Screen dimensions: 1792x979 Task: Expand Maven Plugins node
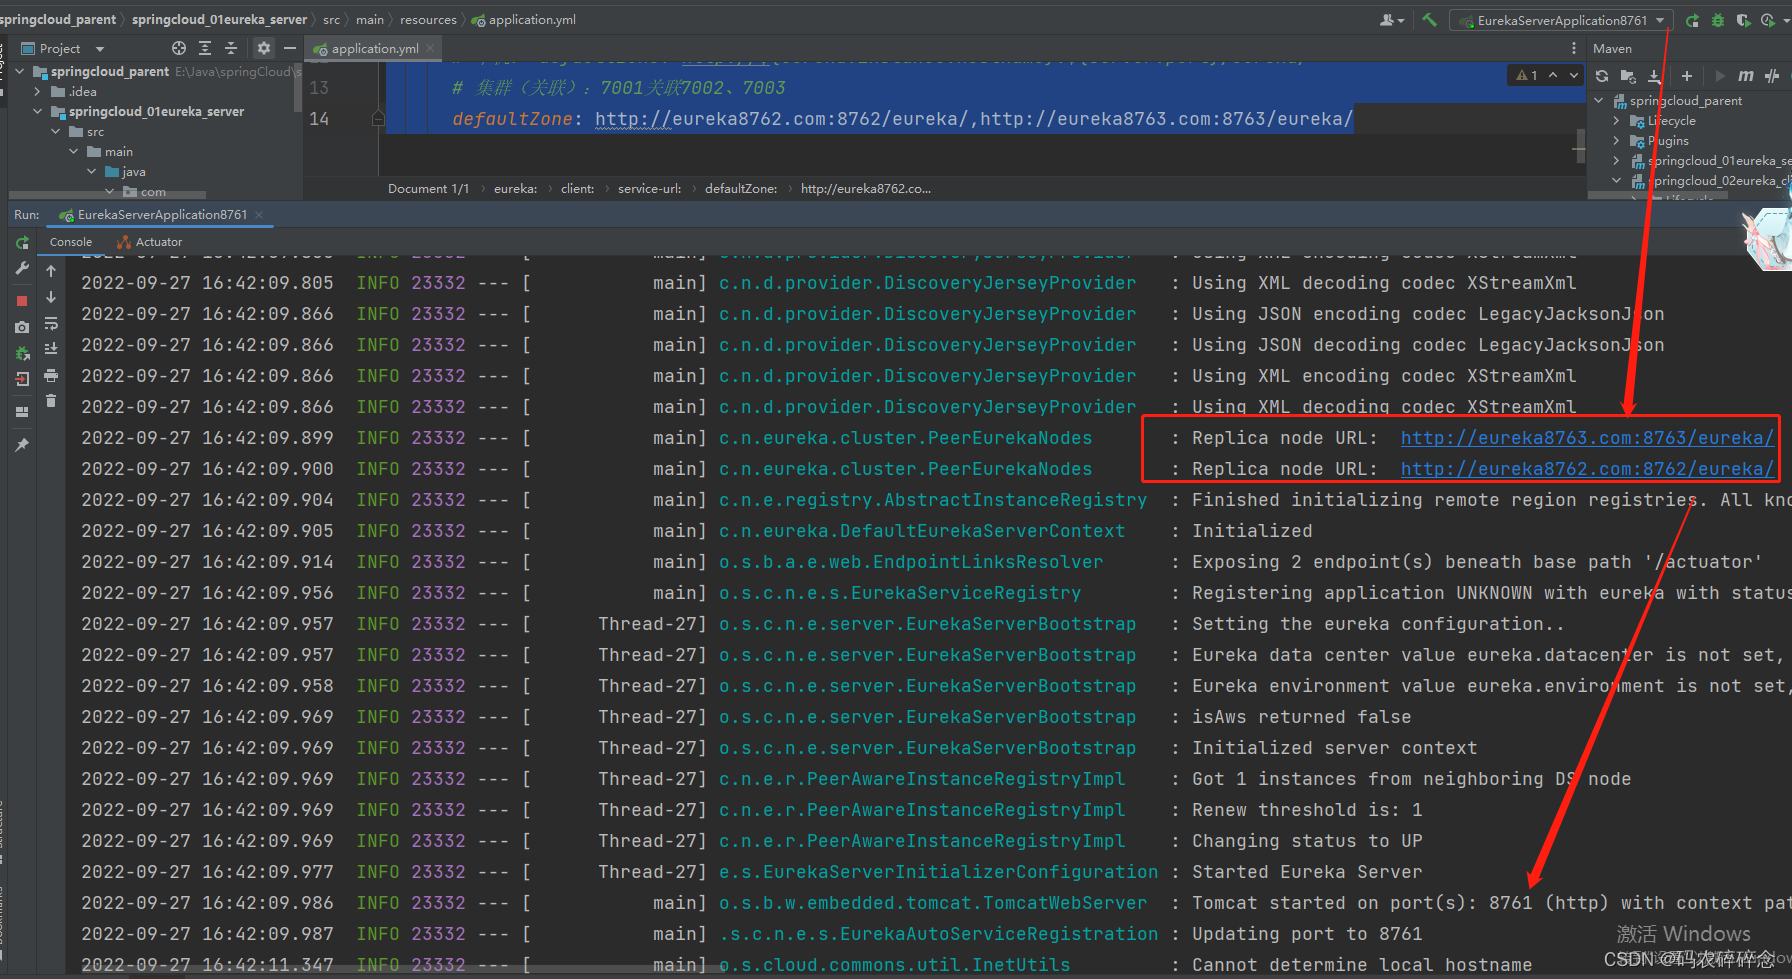1617,141
